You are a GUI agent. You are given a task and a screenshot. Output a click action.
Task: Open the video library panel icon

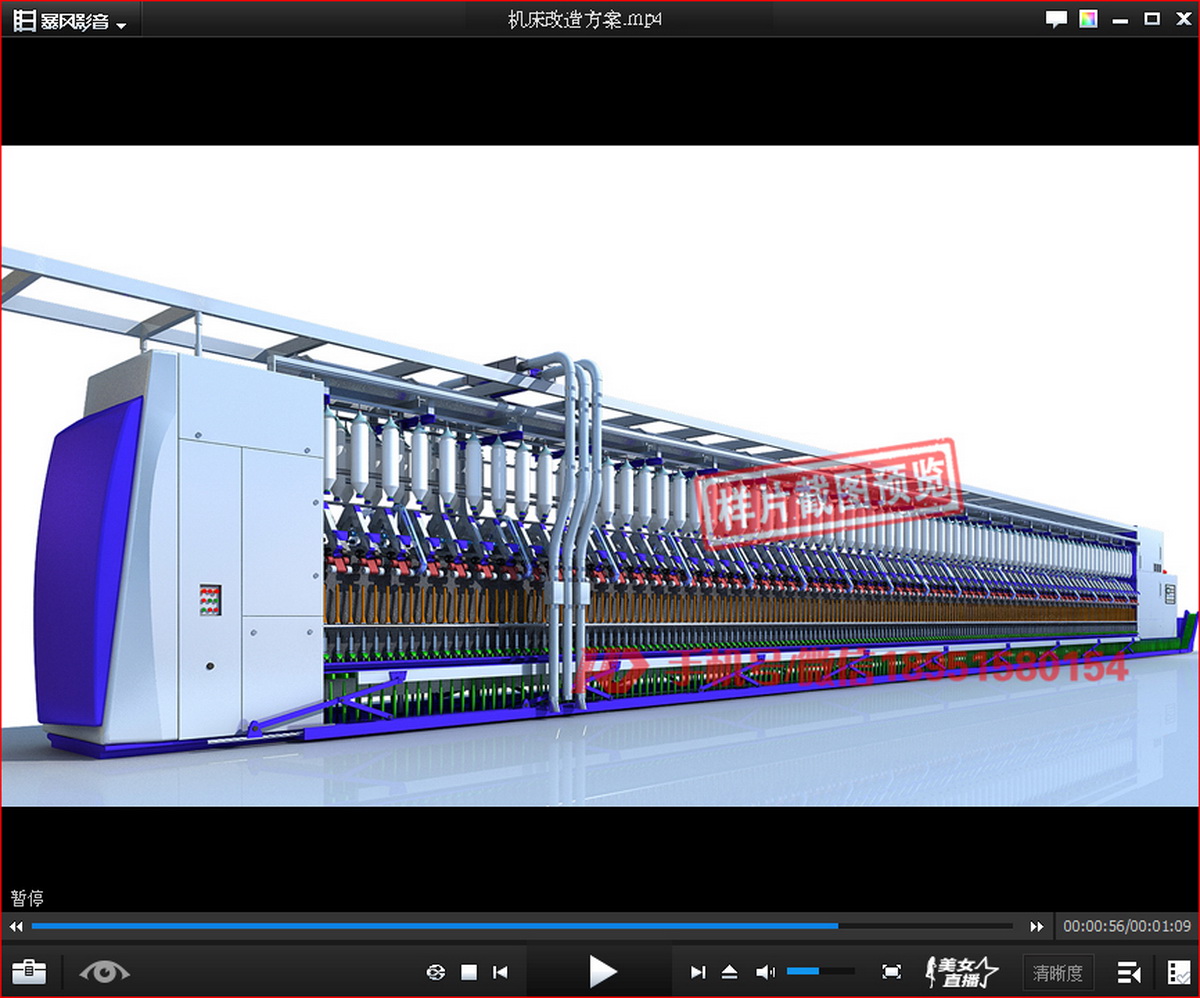tap(1178, 971)
